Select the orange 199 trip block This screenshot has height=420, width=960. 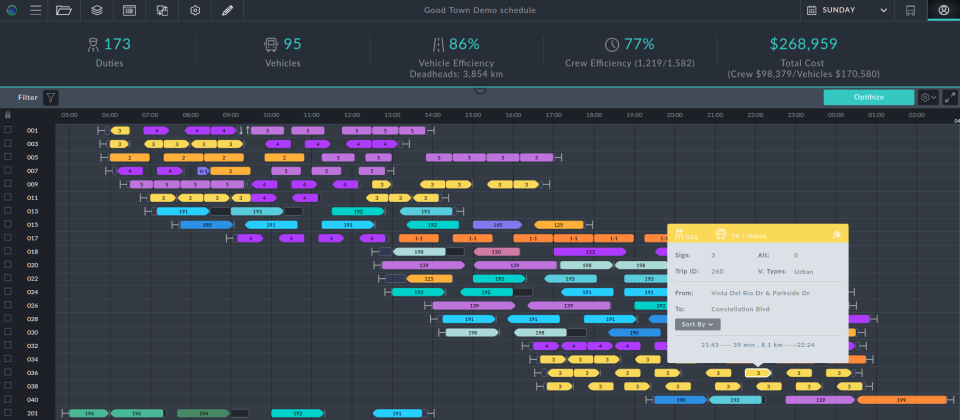(902, 400)
